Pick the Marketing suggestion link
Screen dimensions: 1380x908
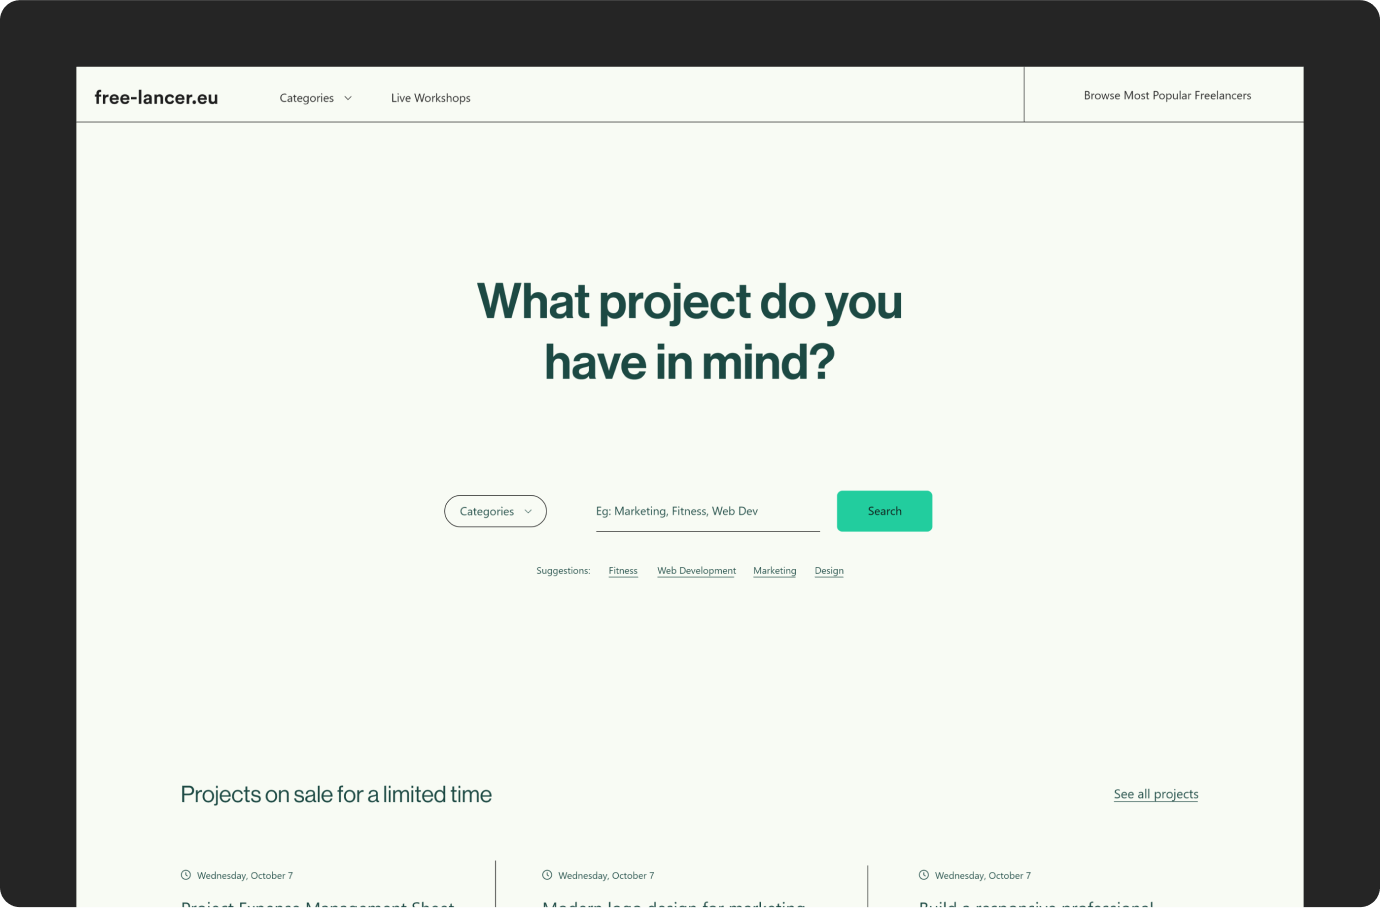point(775,571)
